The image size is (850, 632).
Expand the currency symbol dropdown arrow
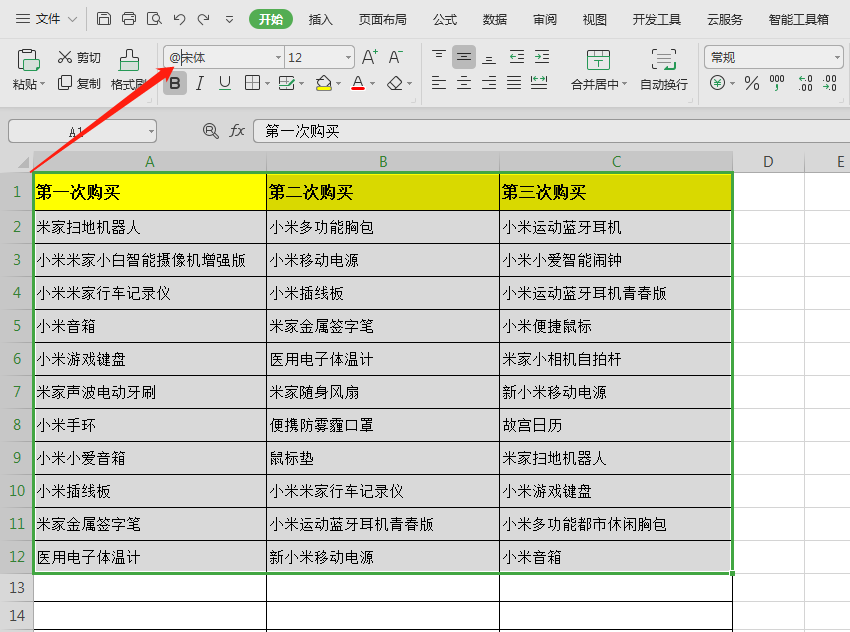pyautogui.click(x=732, y=83)
